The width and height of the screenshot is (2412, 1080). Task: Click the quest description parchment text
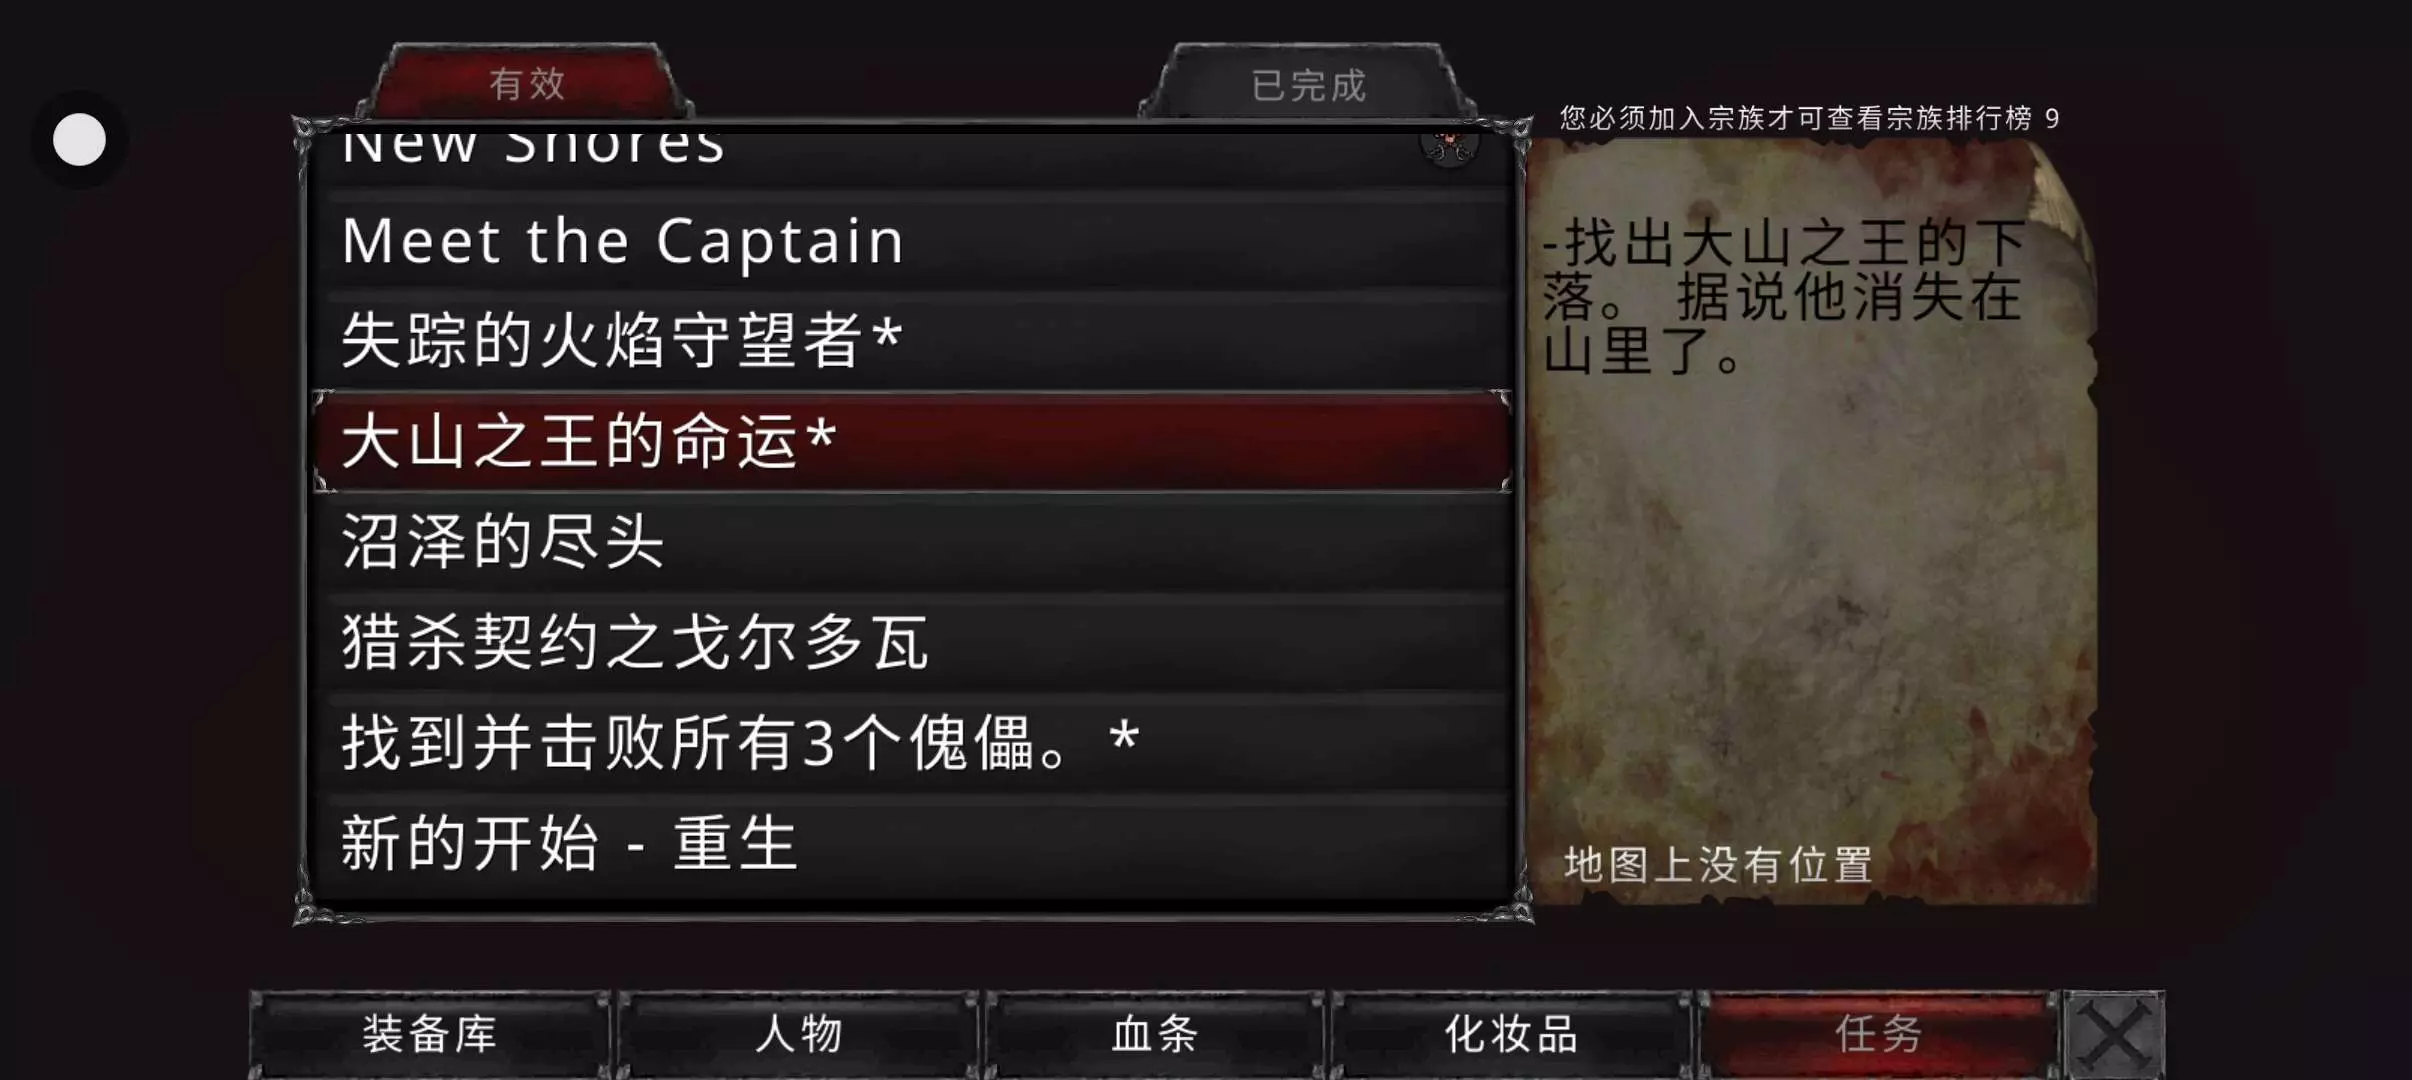pos(1784,297)
